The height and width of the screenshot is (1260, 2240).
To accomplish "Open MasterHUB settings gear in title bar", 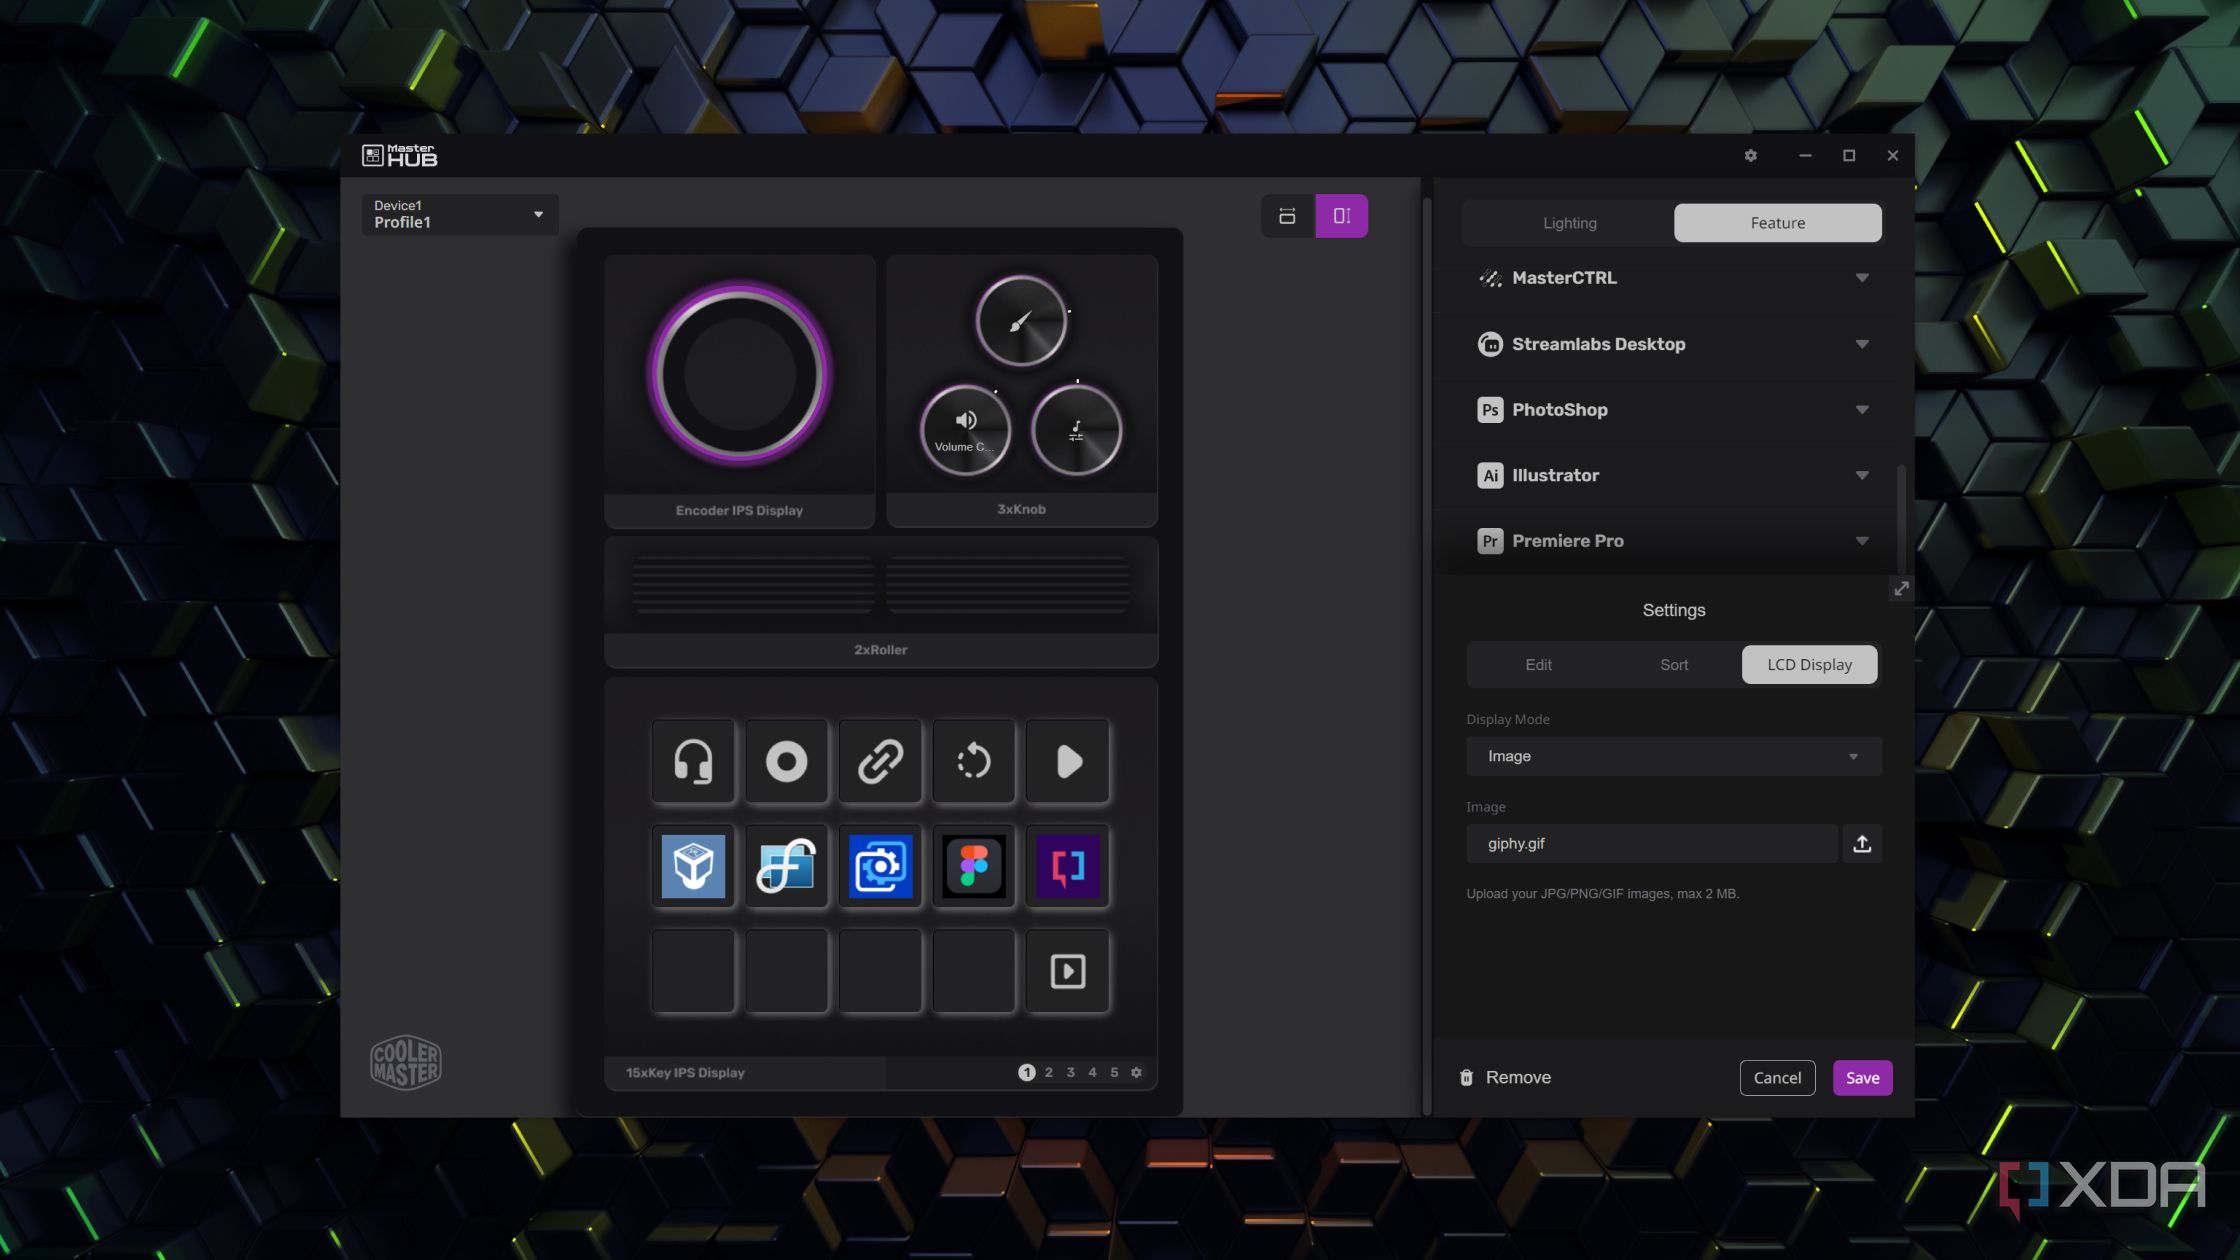I will click(1750, 155).
